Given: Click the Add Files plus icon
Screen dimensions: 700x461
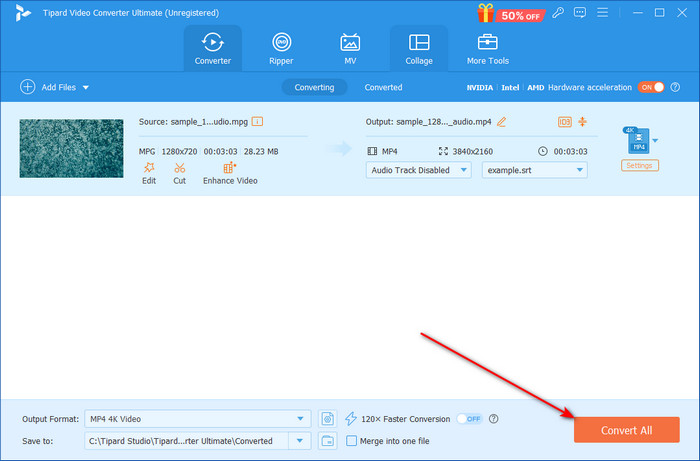Looking at the screenshot, I should [28, 87].
